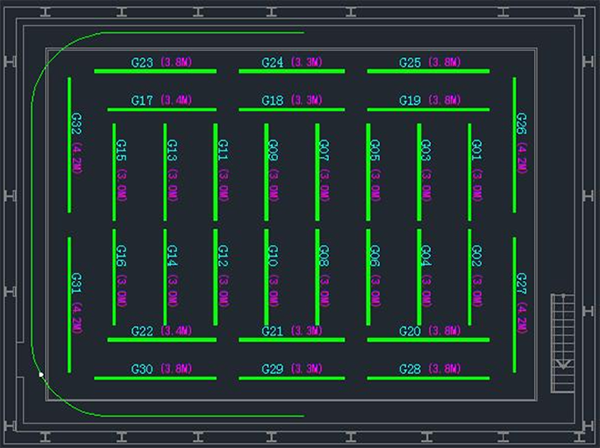
Task: Select the G15 text
Action: [x=121, y=150]
